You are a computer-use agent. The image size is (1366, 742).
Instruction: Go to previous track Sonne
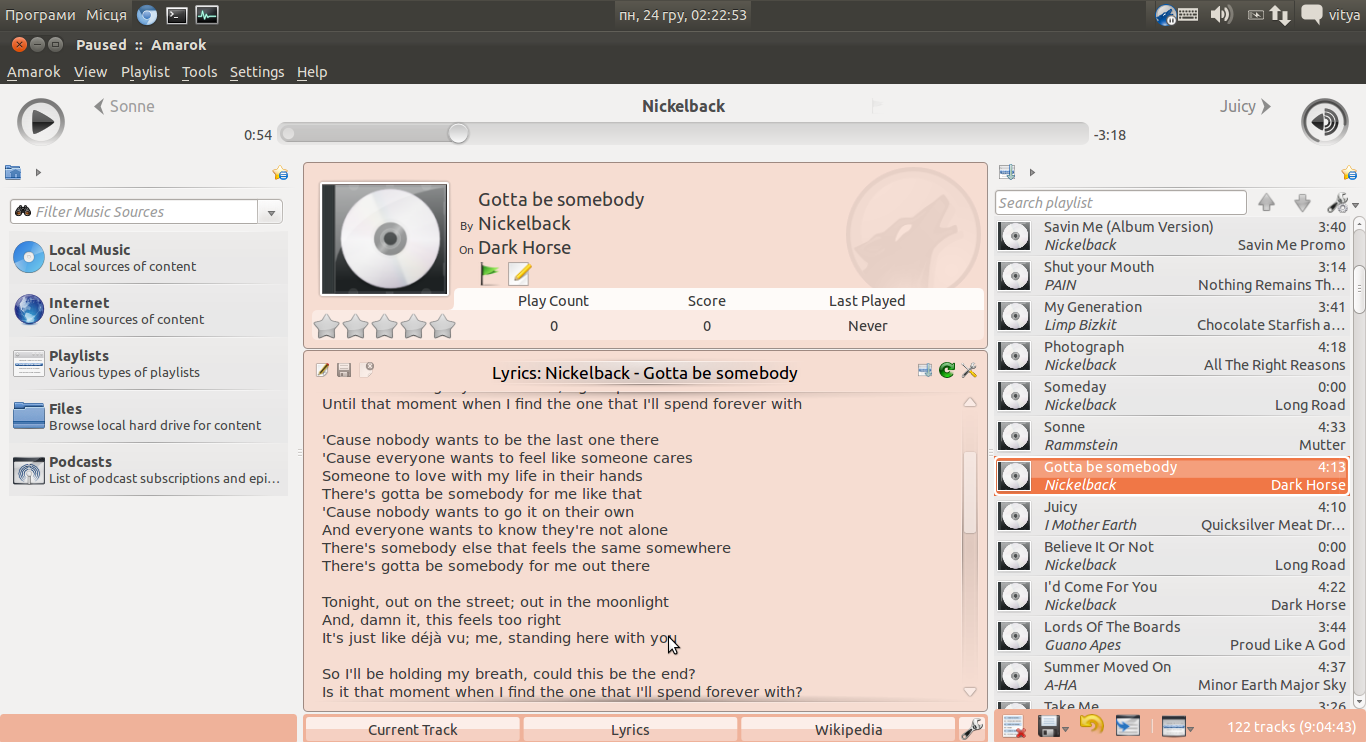pyautogui.click(x=124, y=106)
